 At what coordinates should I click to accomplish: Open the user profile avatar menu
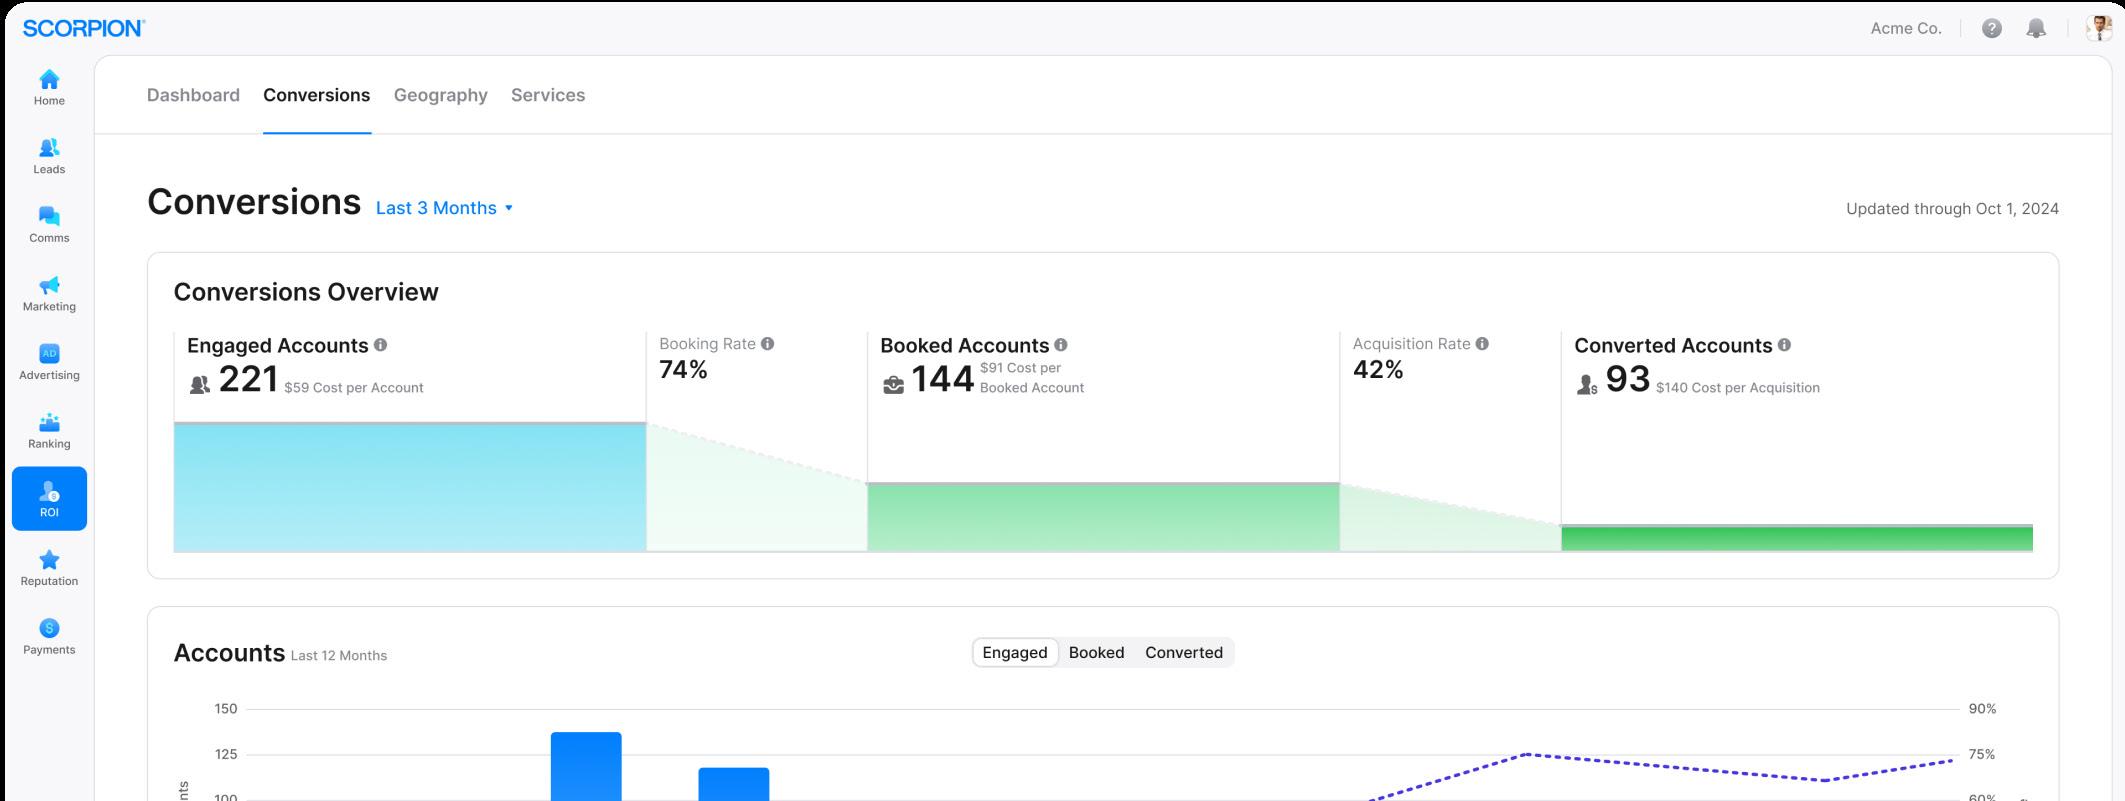tap(2098, 28)
